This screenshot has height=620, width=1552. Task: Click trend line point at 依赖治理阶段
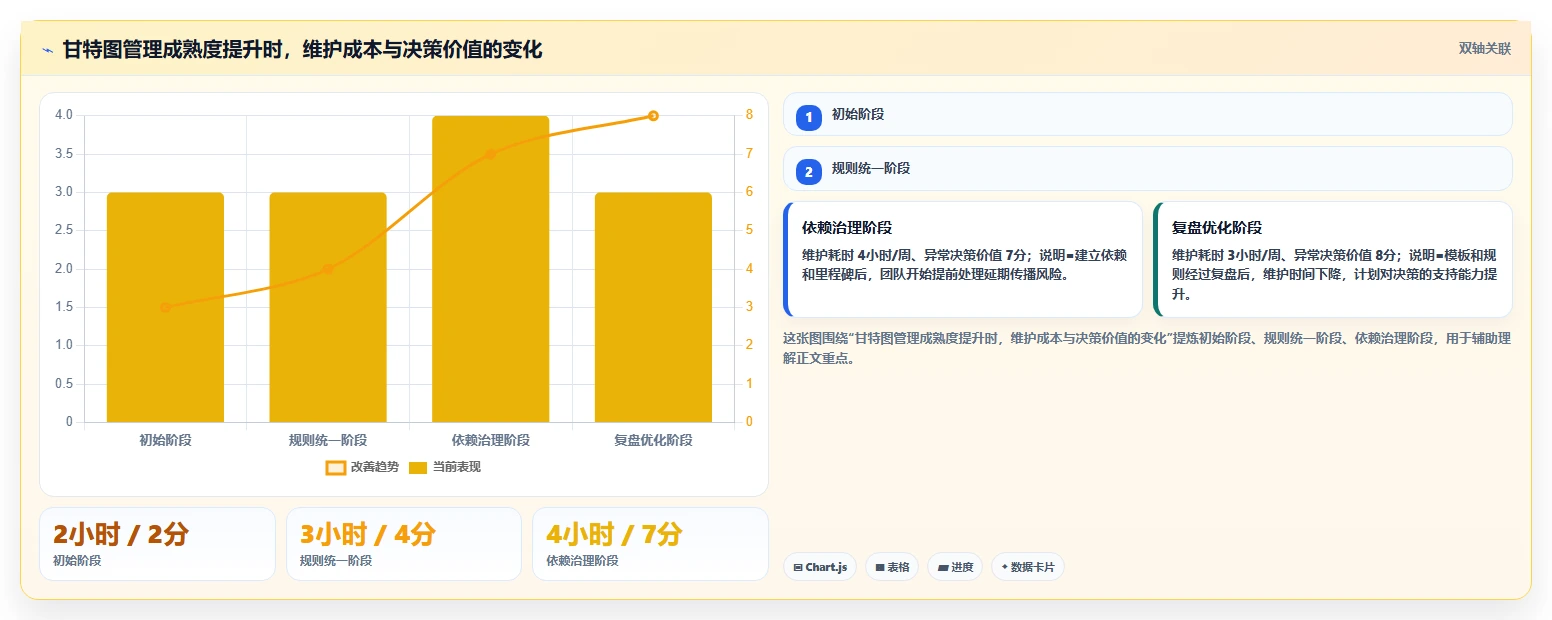[490, 154]
